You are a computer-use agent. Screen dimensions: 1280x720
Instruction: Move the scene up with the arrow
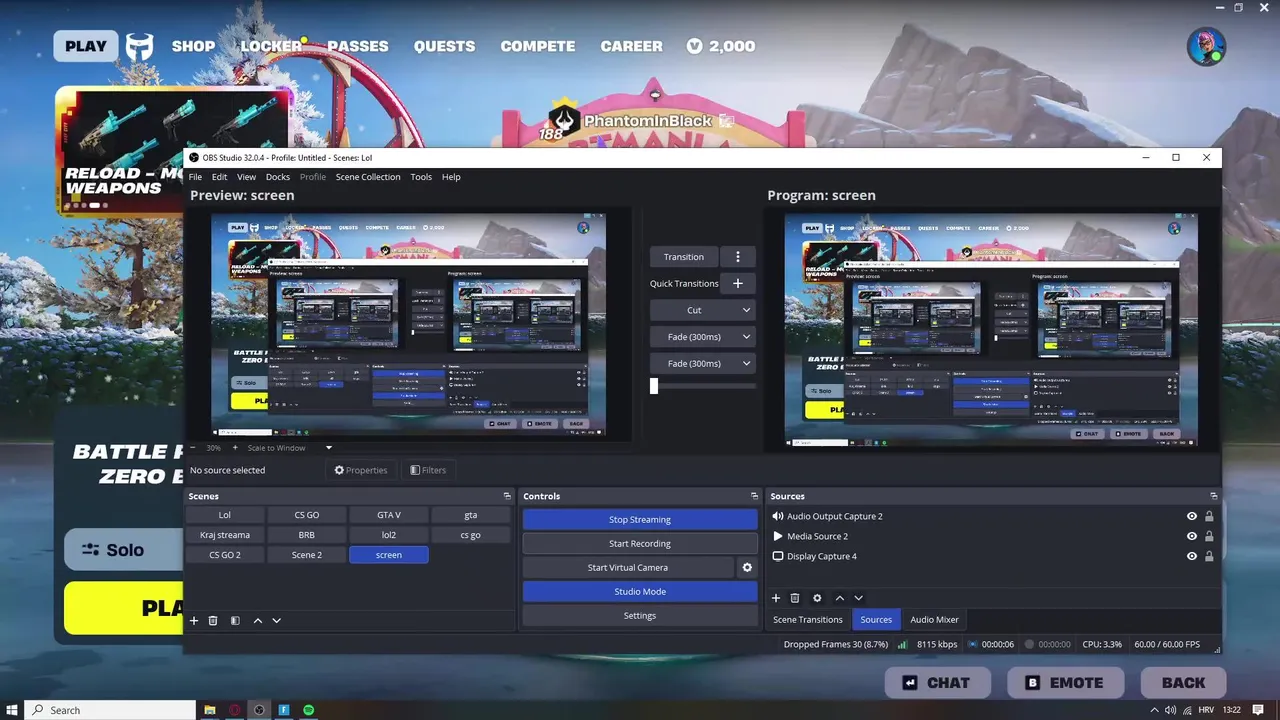[258, 621]
